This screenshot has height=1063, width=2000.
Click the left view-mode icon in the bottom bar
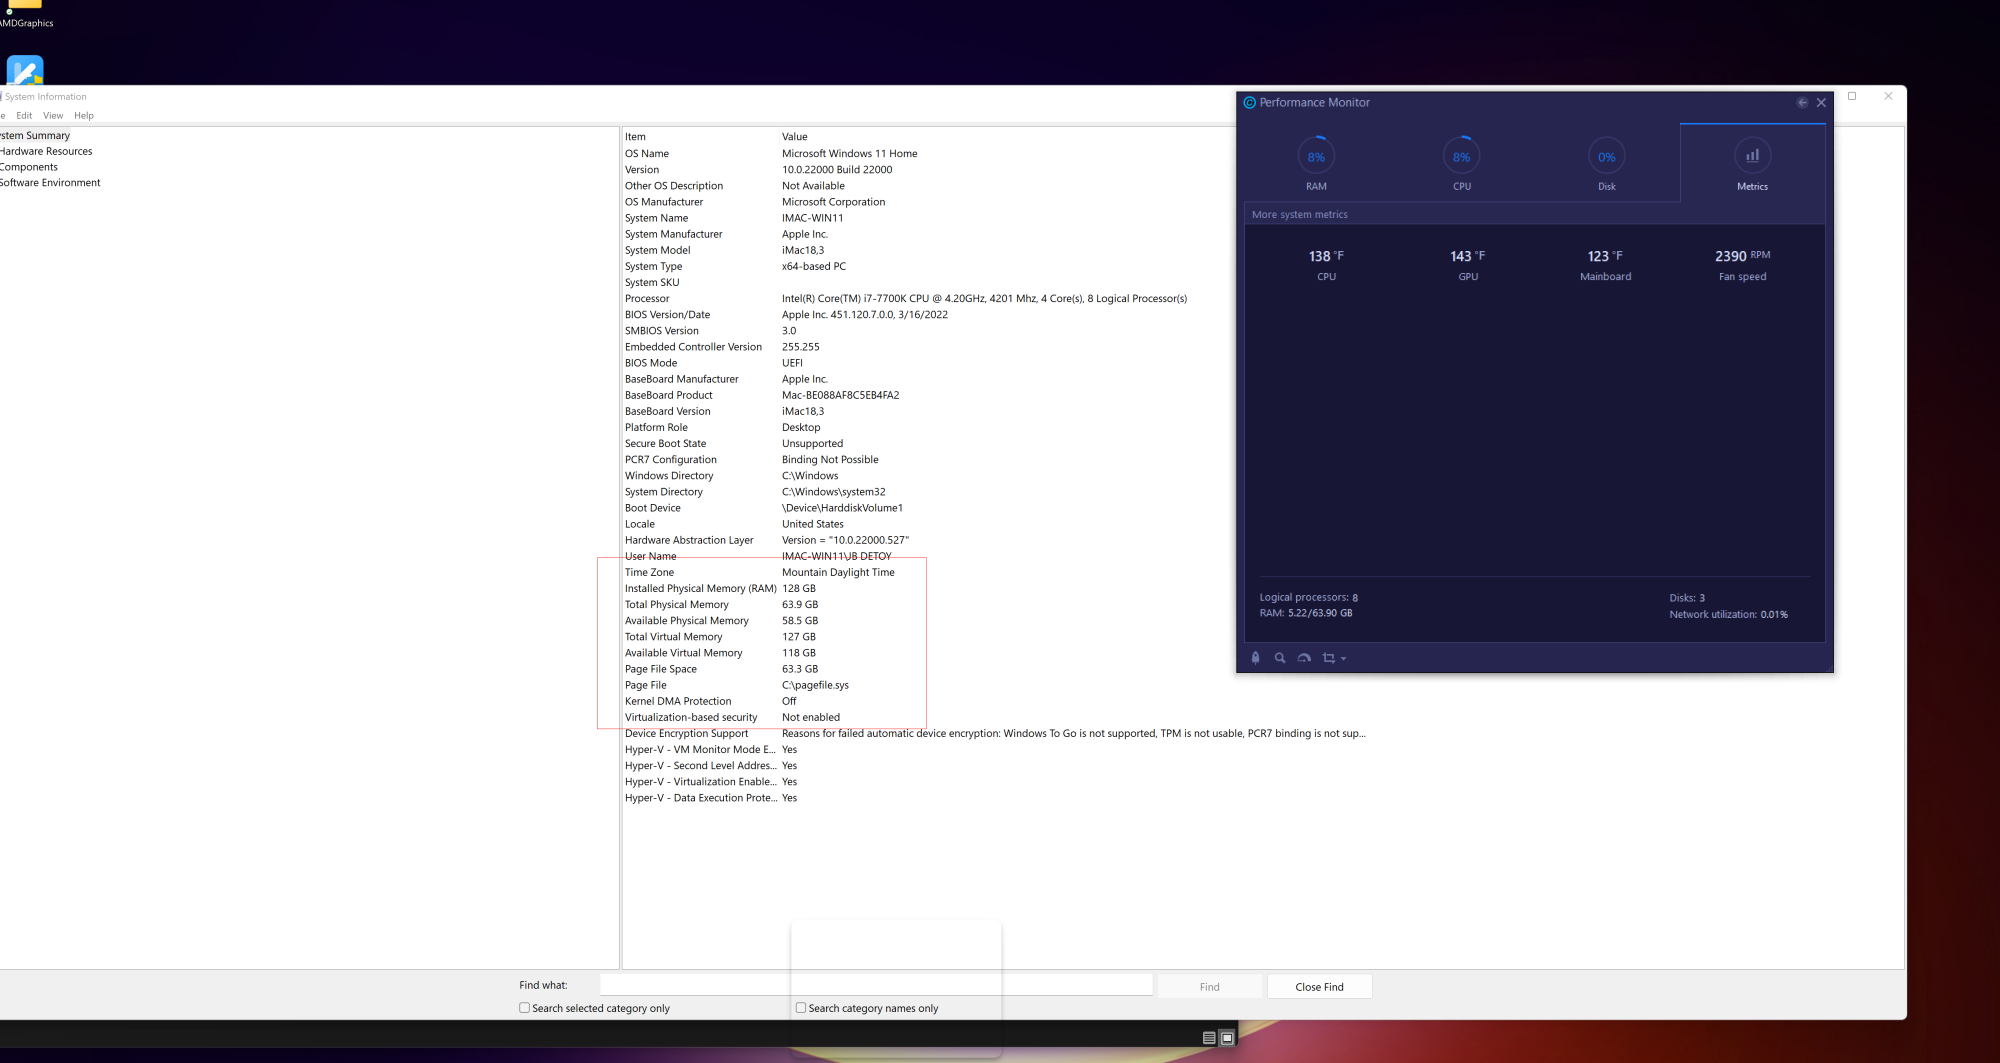pos(1209,1038)
